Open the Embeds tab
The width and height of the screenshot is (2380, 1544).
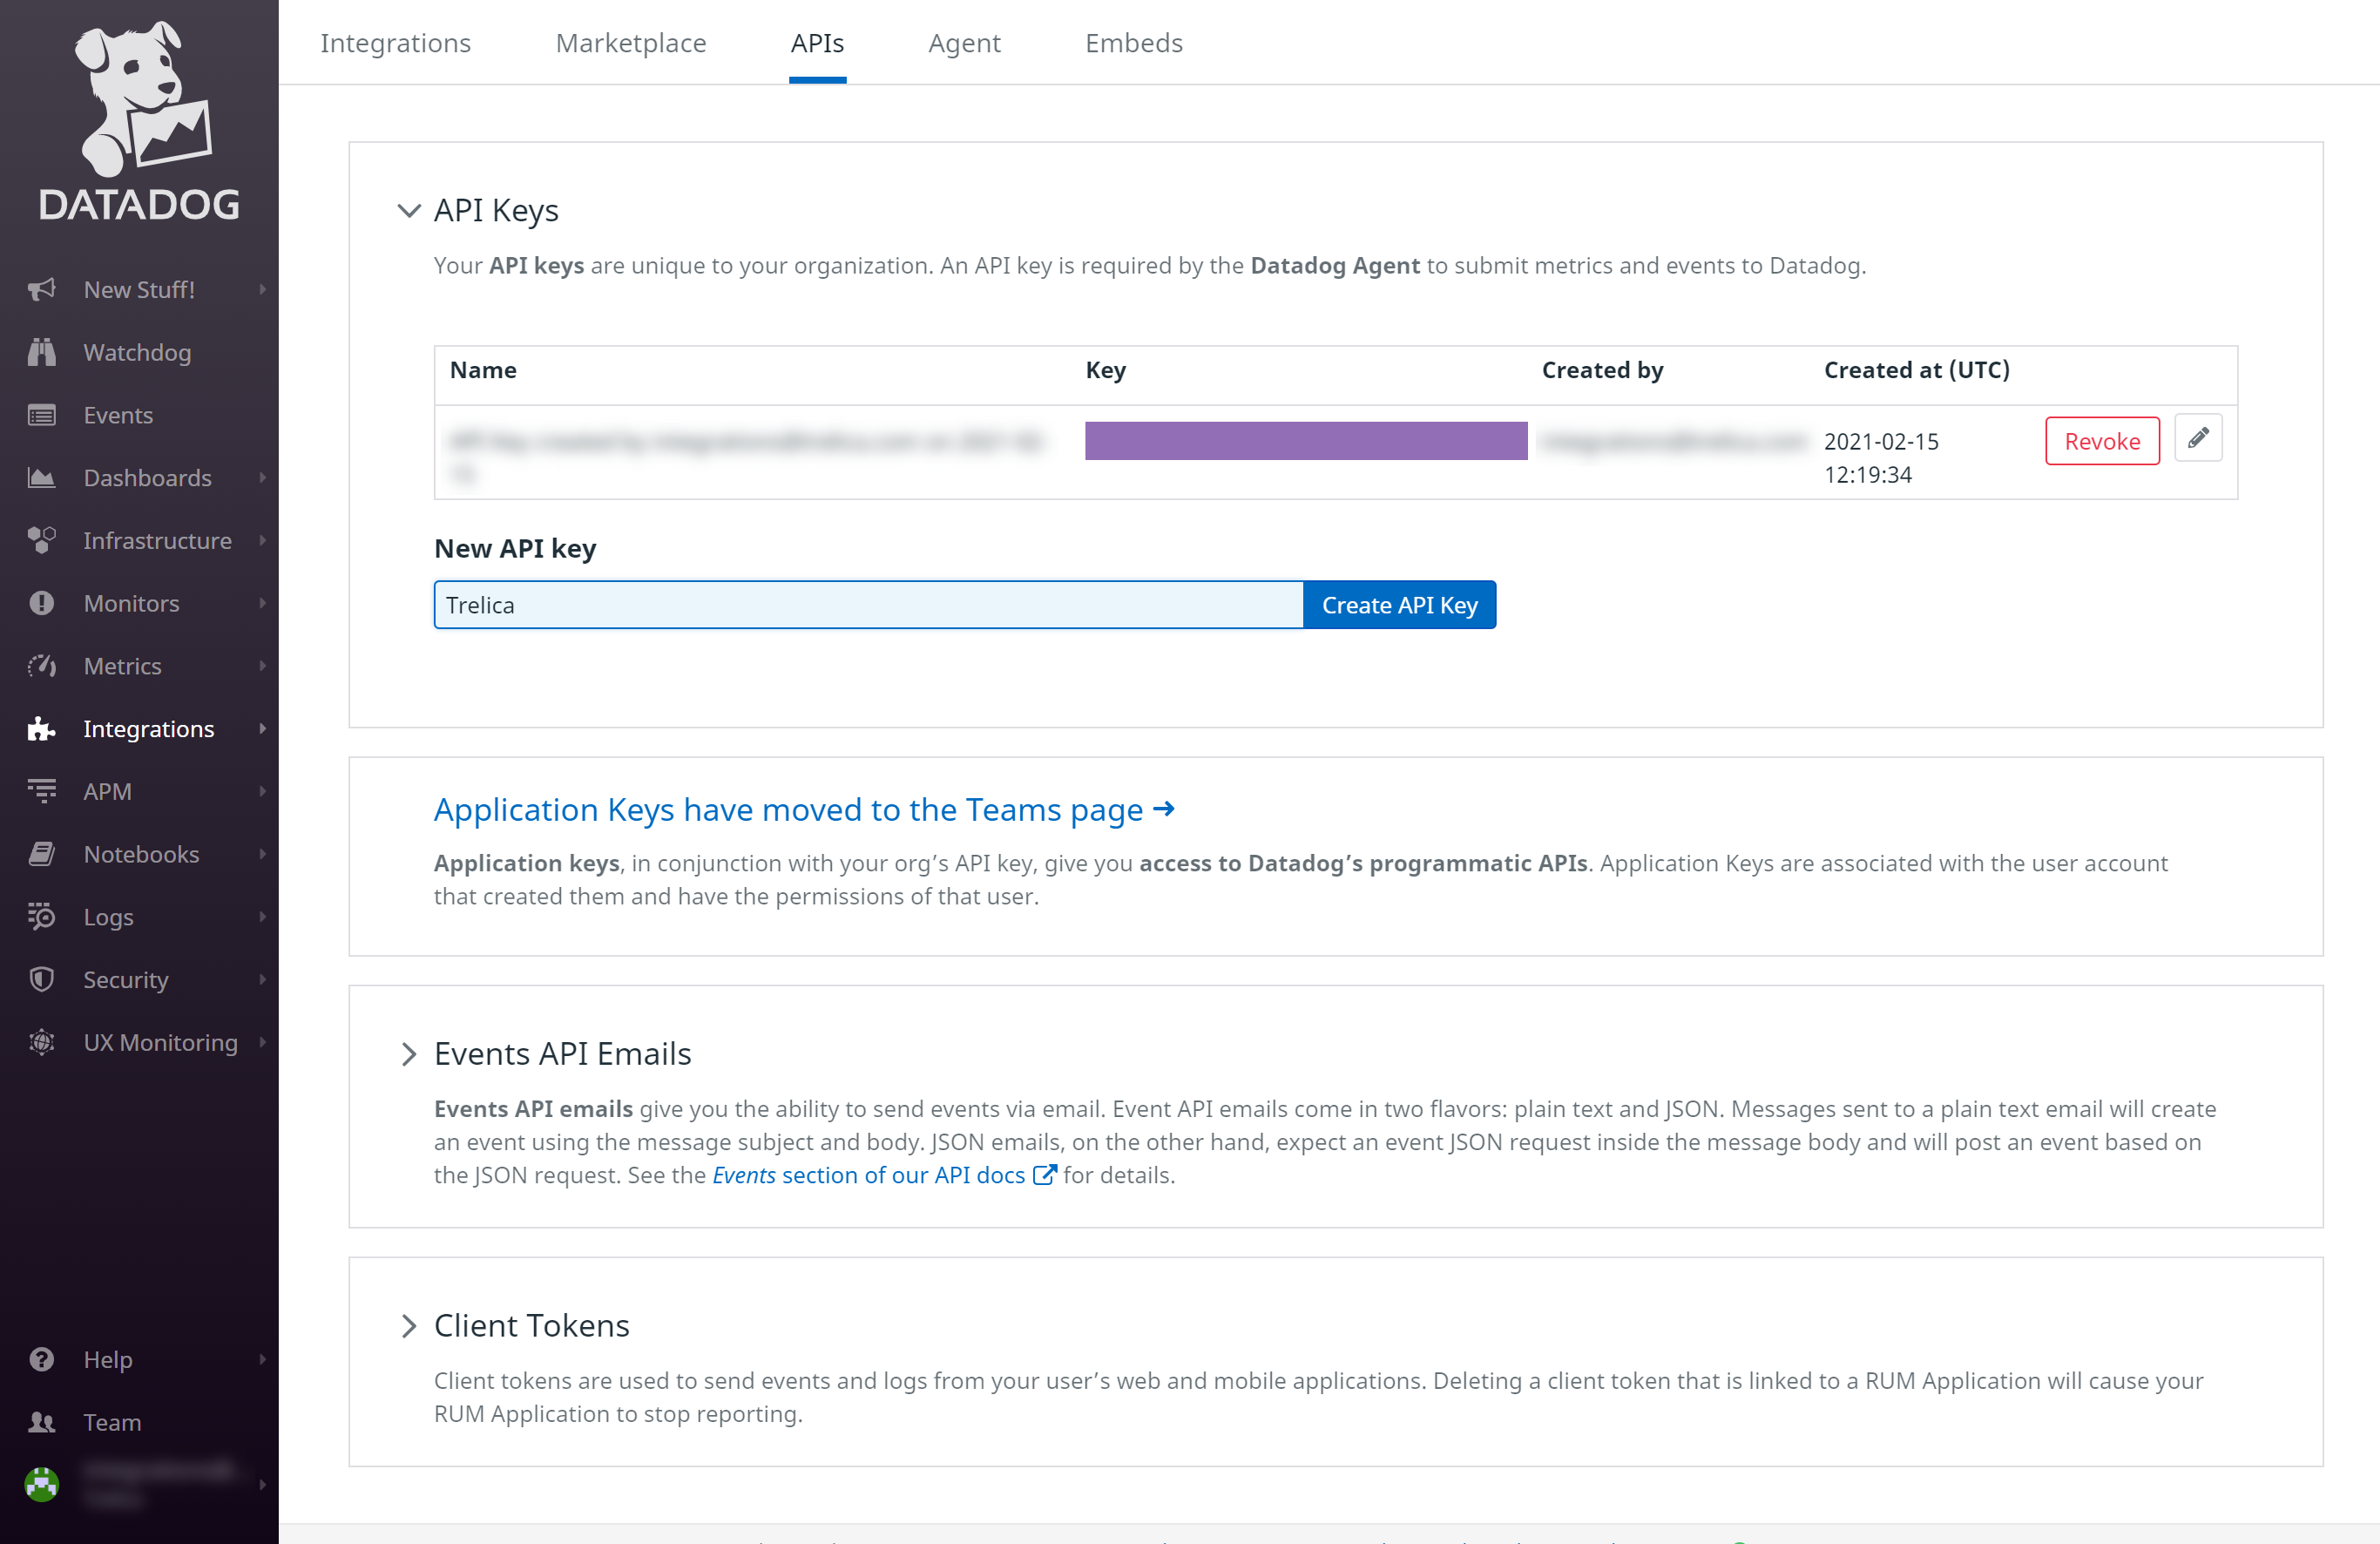[x=1134, y=43]
